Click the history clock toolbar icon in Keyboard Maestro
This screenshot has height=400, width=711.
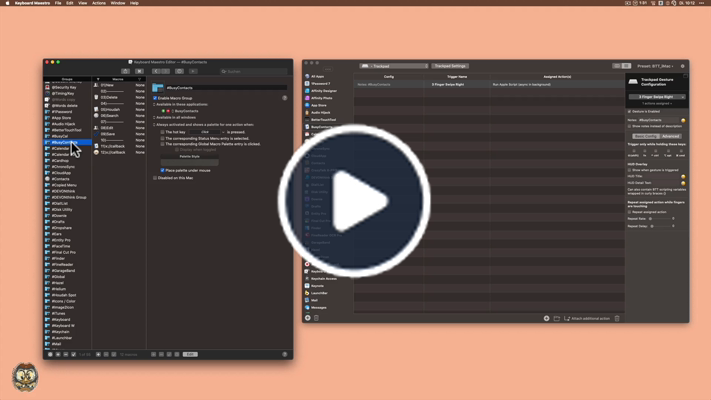tap(180, 71)
